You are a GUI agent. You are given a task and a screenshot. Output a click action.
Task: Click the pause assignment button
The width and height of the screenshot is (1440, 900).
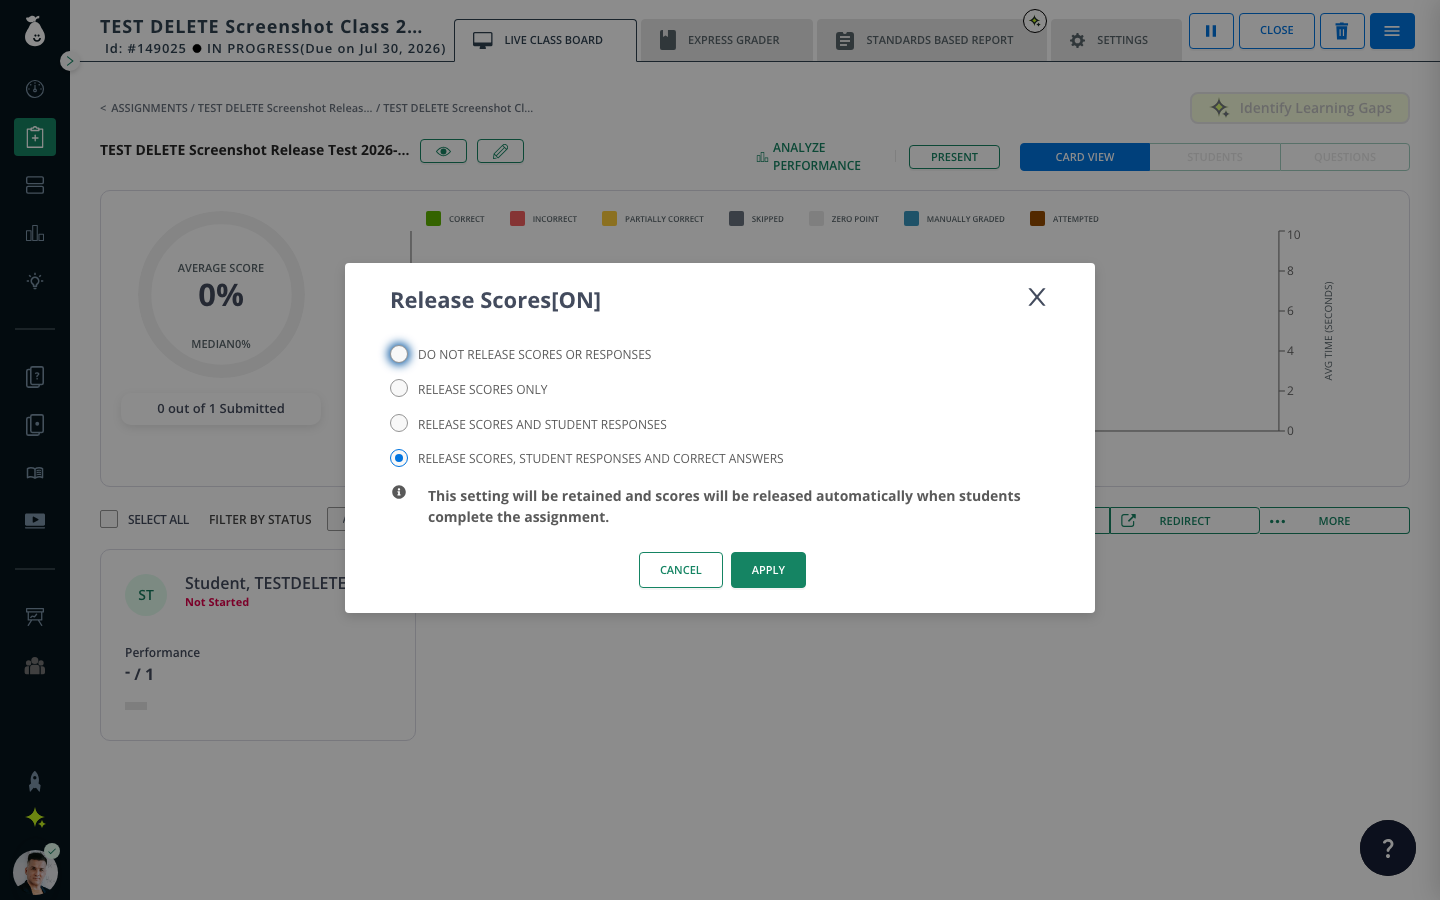(x=1211, y=31)
